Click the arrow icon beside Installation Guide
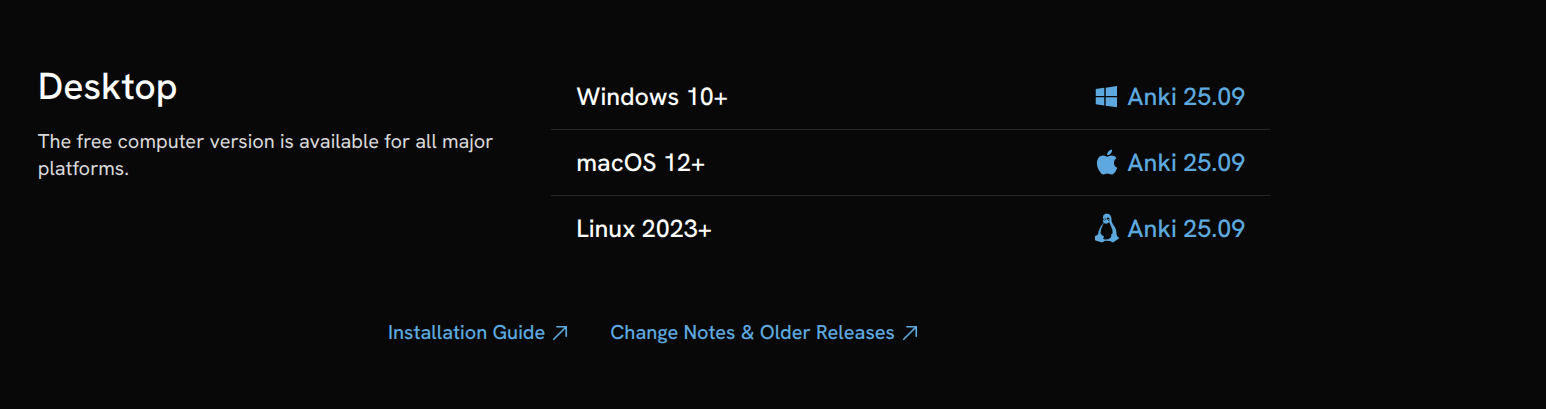Viewport: 1546px width, 409px height. [x=560, y=333]
